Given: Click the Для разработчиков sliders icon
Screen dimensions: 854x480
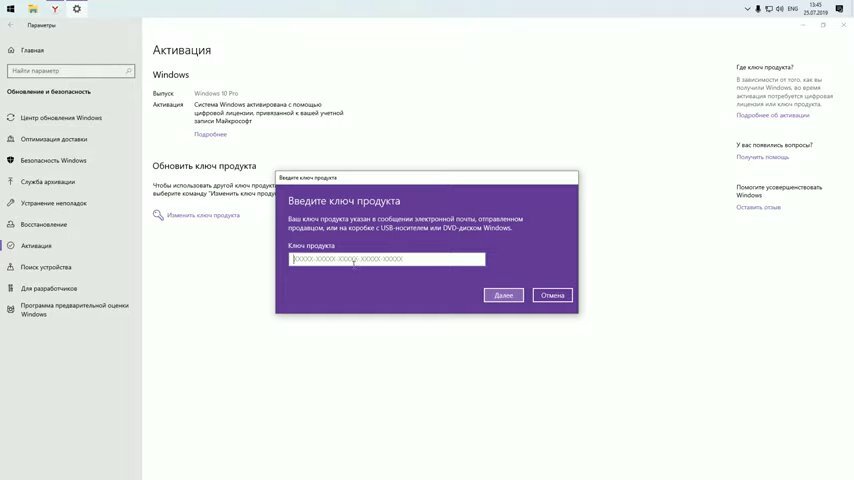Looking at the screenshot, I should pyautogui.click(x=10, y=288).
